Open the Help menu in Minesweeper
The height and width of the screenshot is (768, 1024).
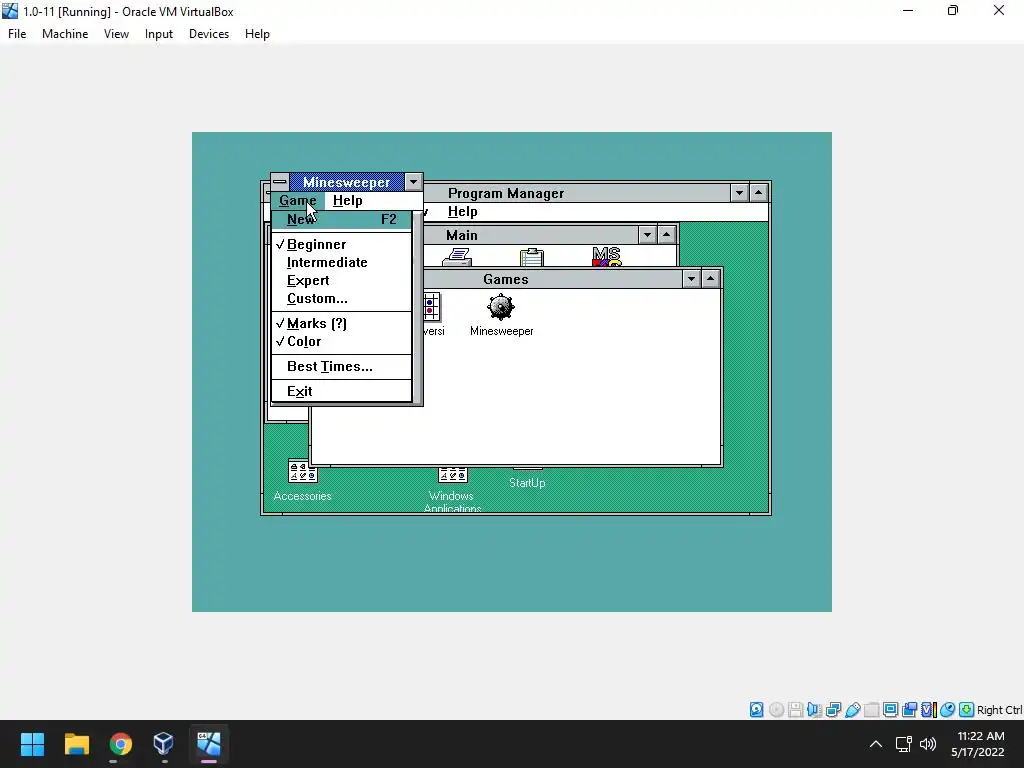[347, 200]
